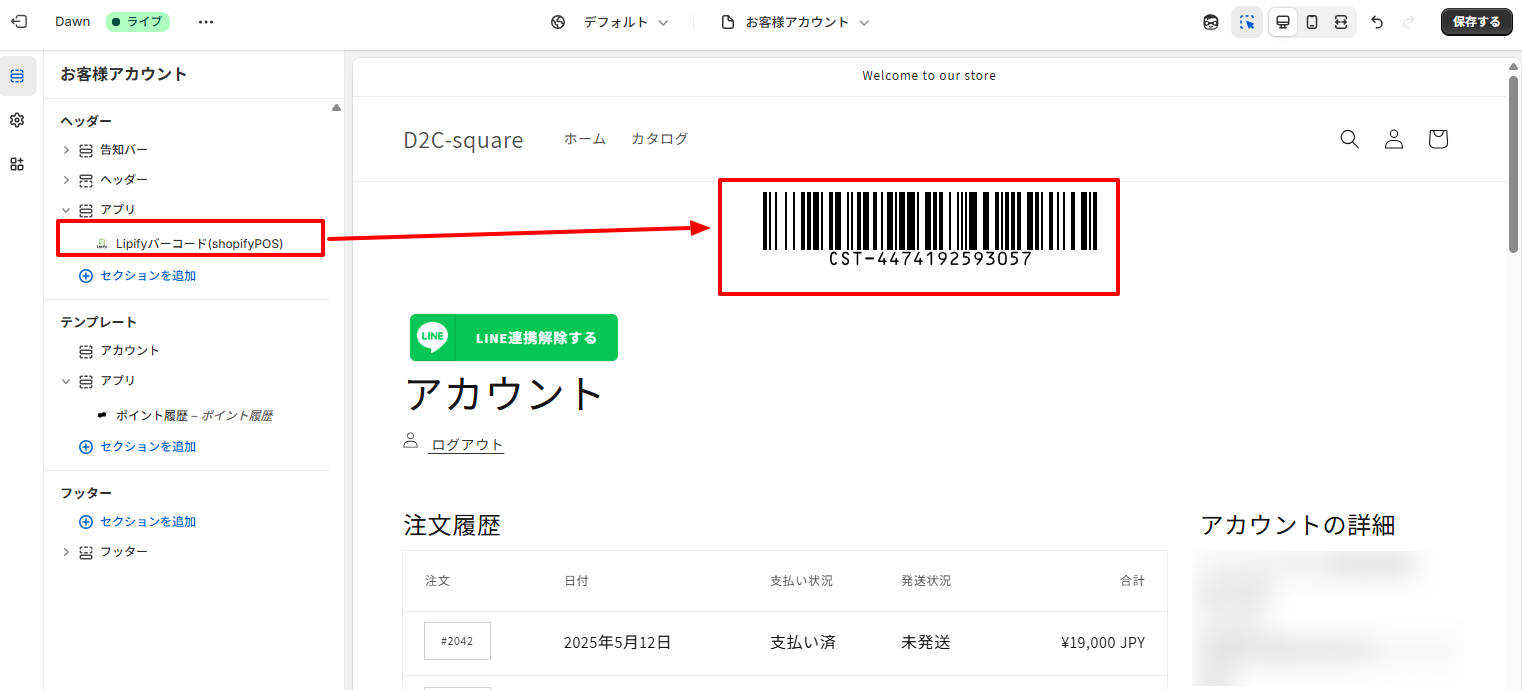Click the undo arrow icon

coord(1377,22)
